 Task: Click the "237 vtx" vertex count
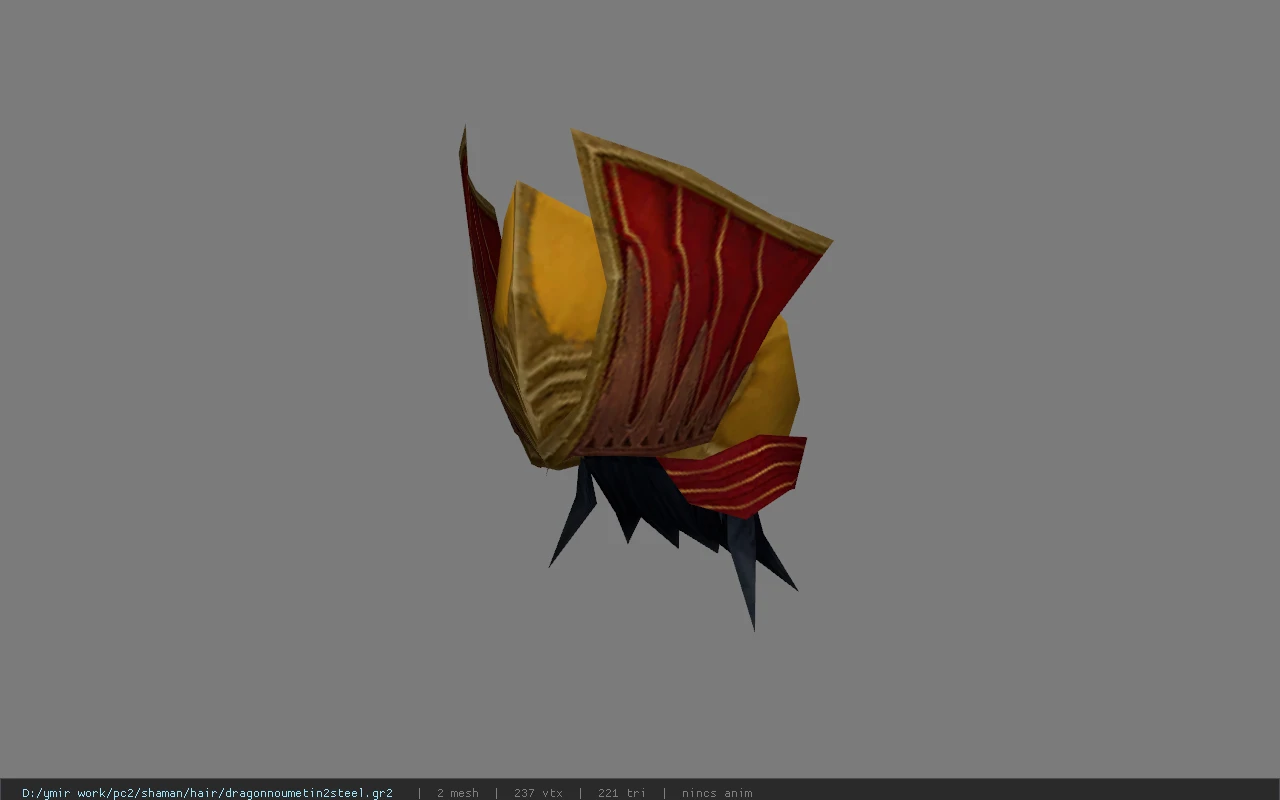pos(538,793)
